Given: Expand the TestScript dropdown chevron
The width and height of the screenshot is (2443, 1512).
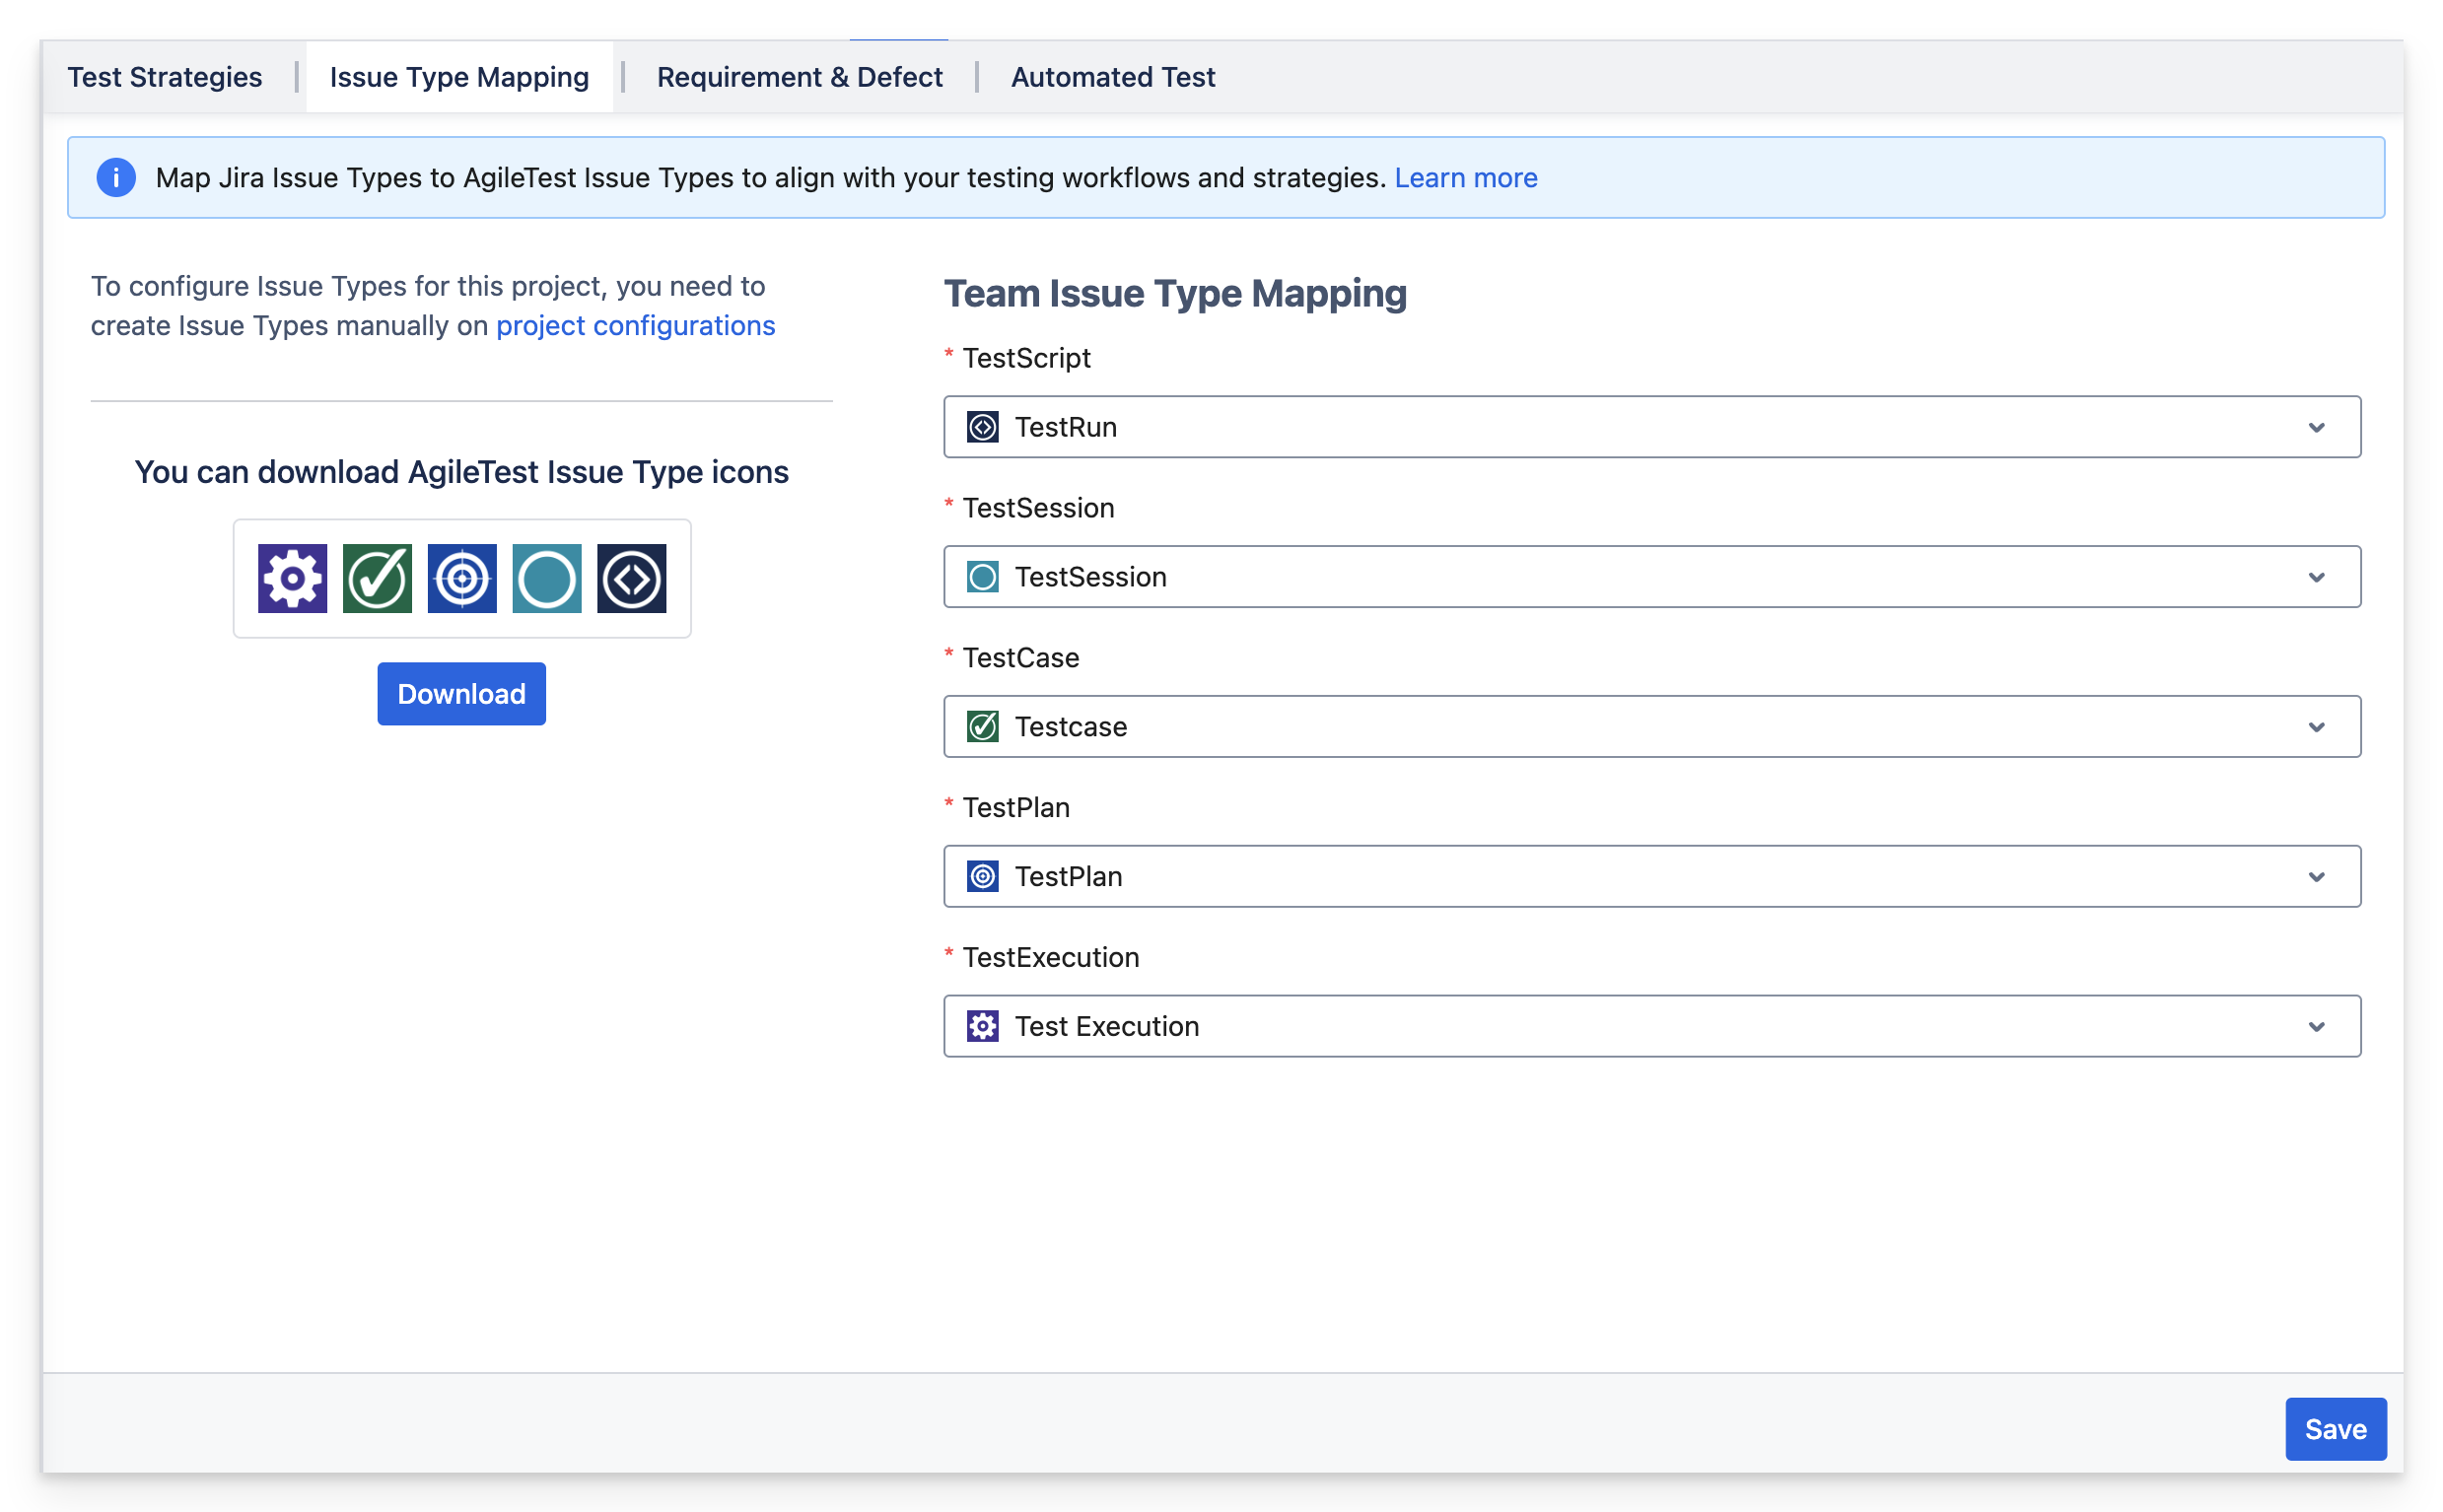Looking at the screenshot, I should click(2316, 427).
